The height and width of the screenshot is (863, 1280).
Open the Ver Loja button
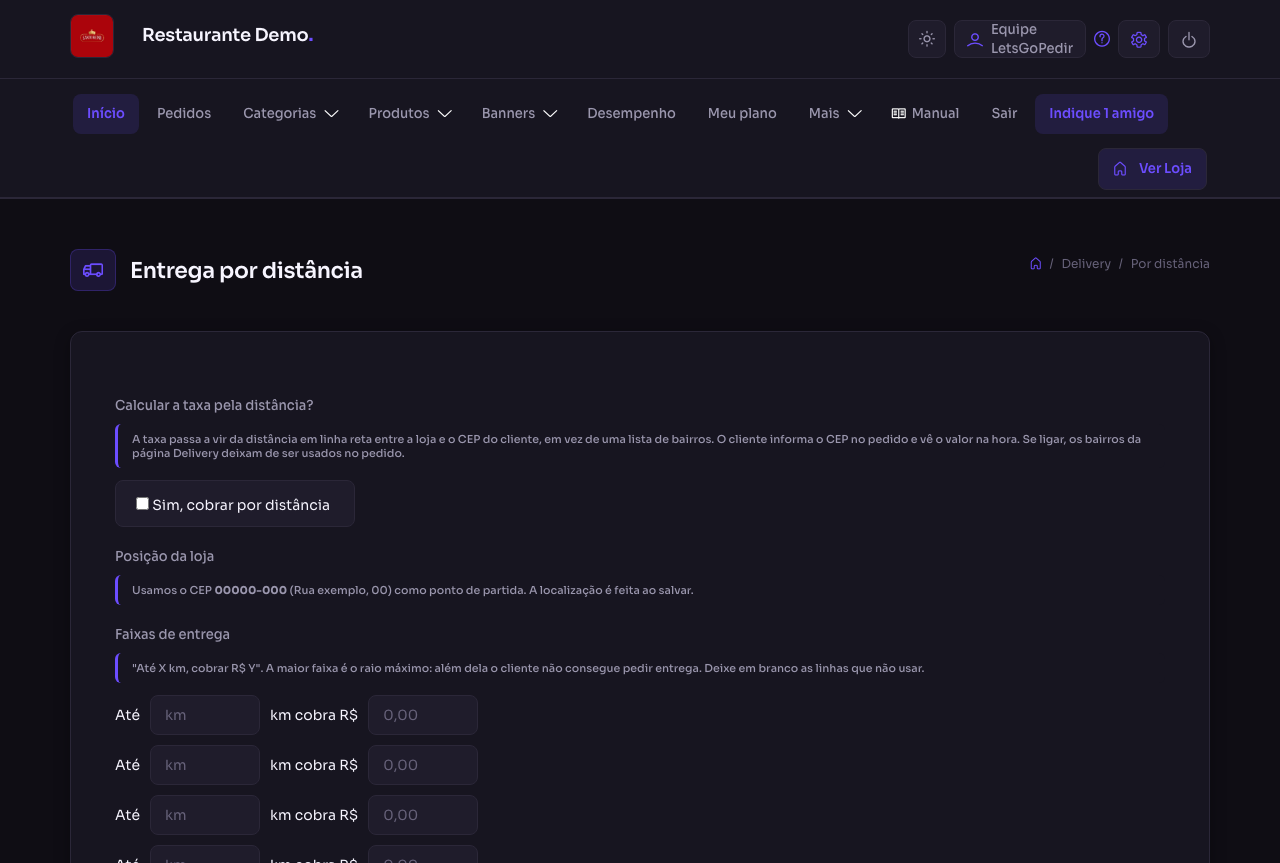1152,169
